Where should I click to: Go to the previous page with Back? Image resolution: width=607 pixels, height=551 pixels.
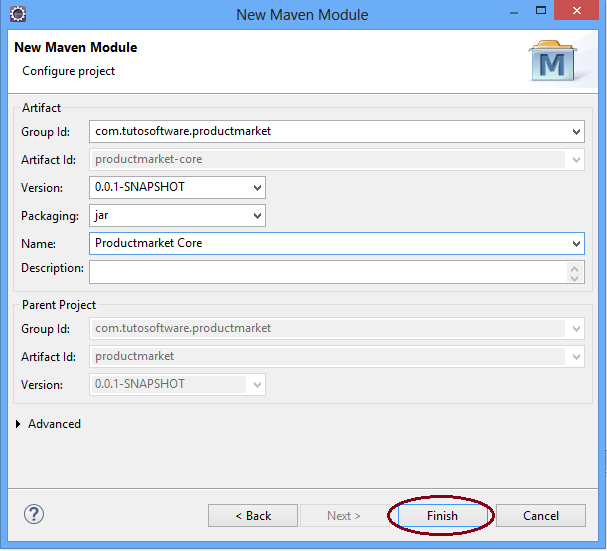pyautogui.click(x=253, y=515)
